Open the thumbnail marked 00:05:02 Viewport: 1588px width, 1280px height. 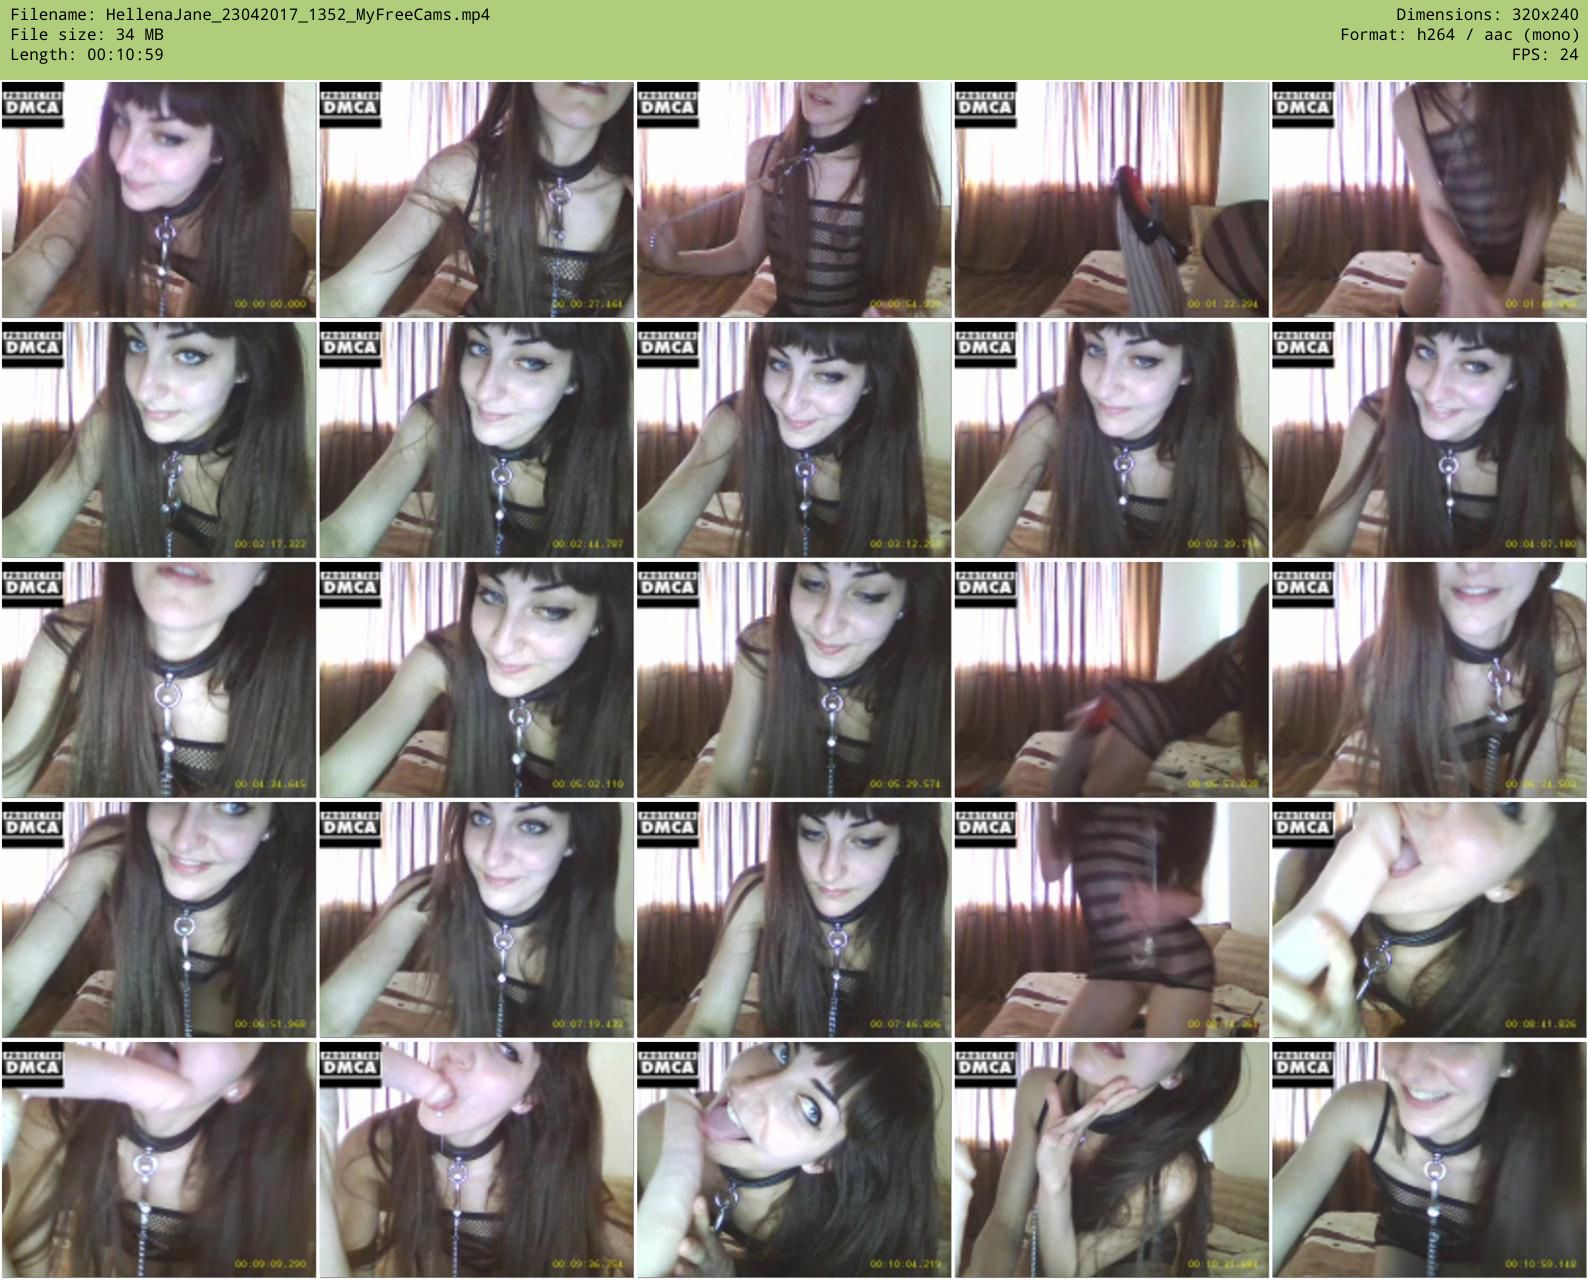click(476, 680)
